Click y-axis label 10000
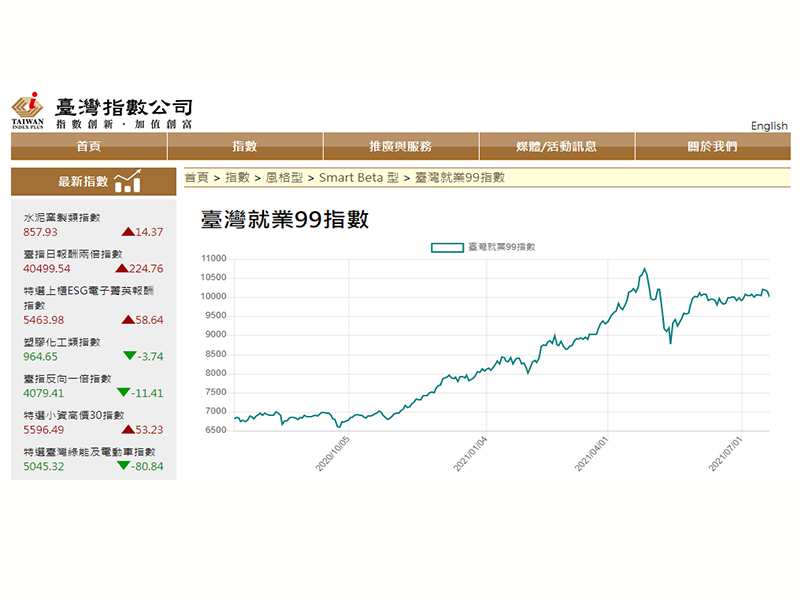Viewport: 800px width, 600px height. (214, 296)
